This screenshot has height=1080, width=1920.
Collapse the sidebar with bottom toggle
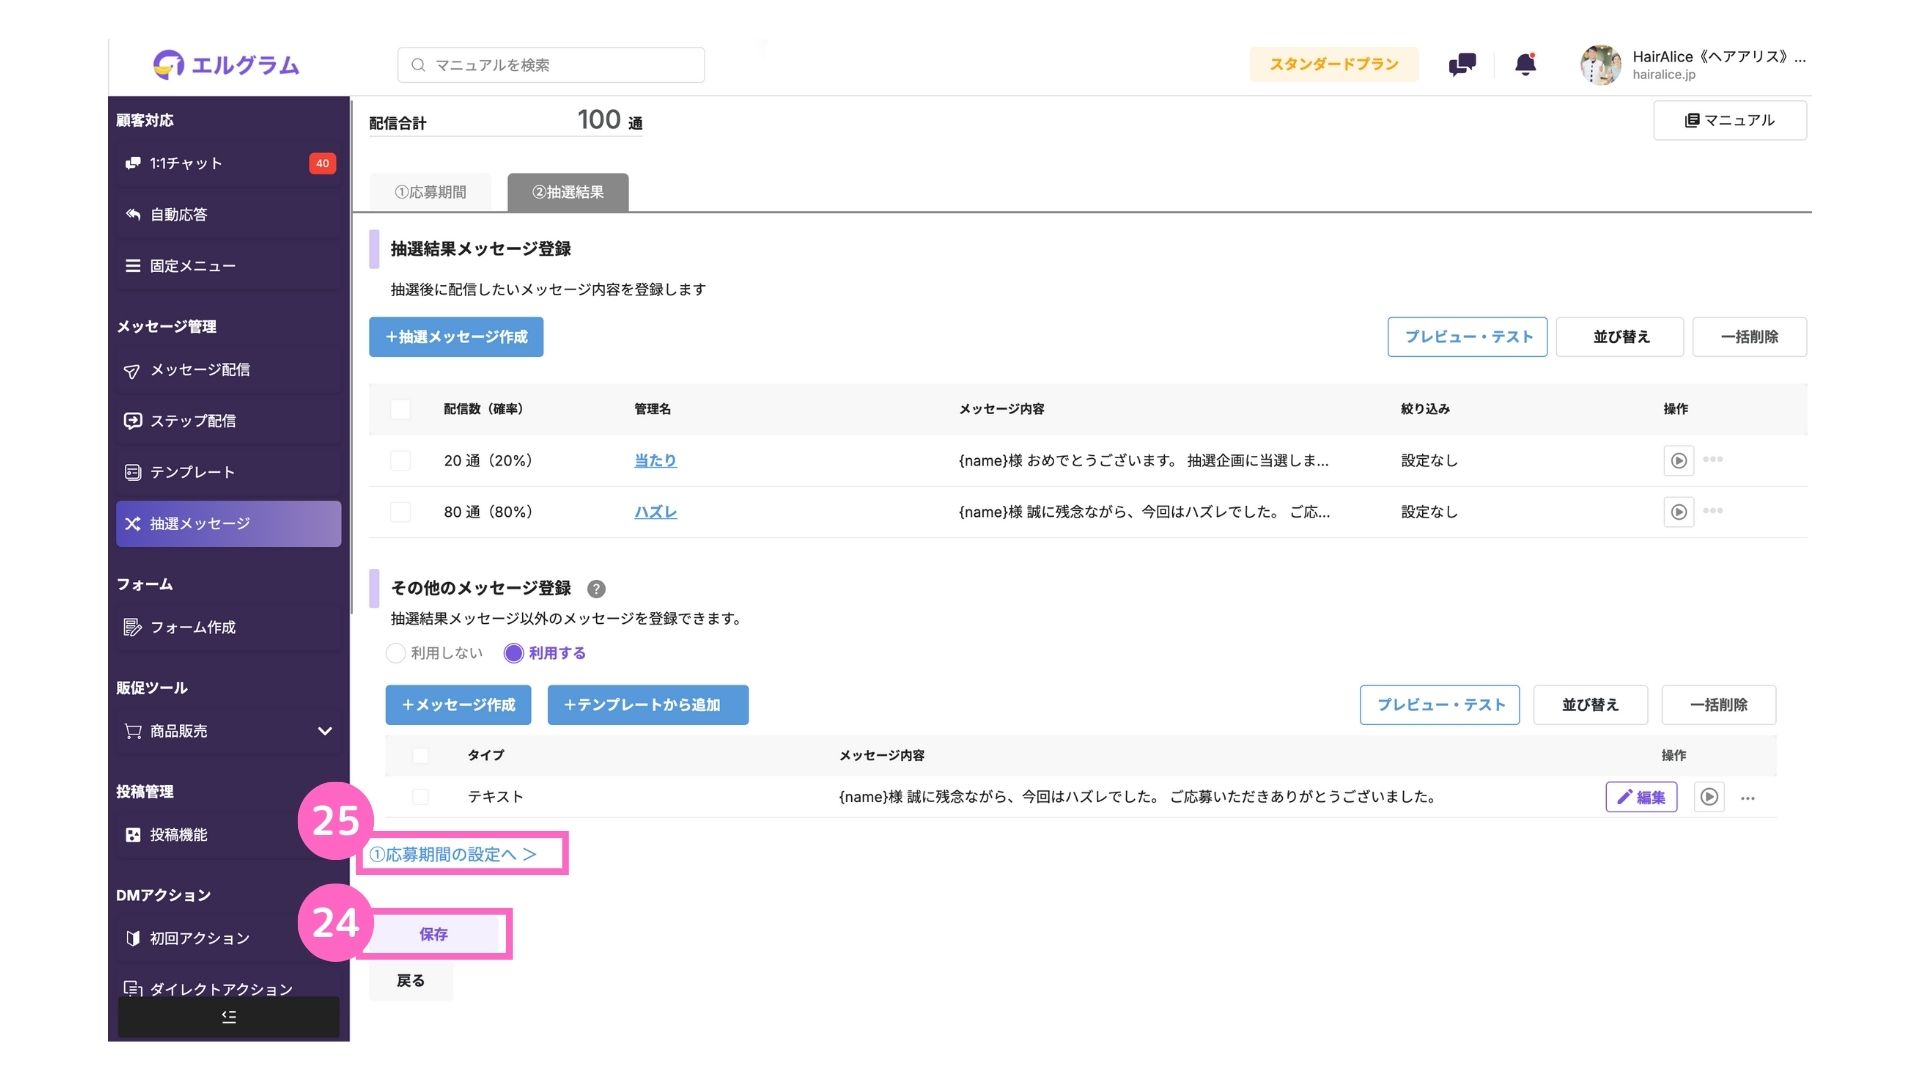[x=228, y=1017]
